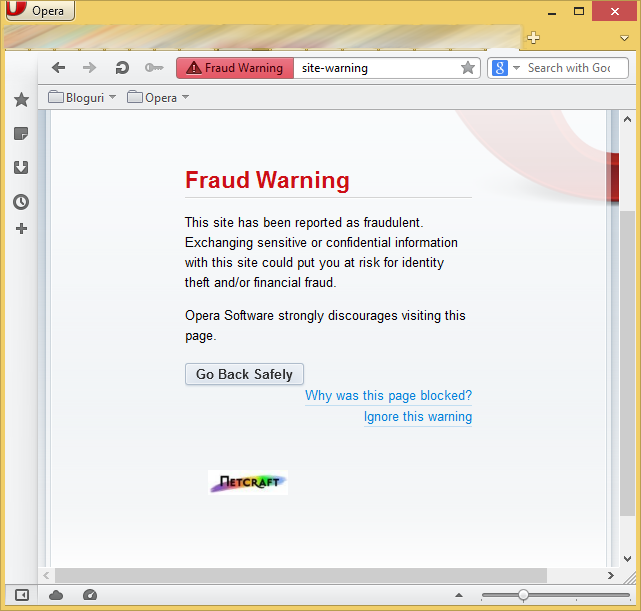Toggle Opera Turbo speedometer icon

(90, 595)
